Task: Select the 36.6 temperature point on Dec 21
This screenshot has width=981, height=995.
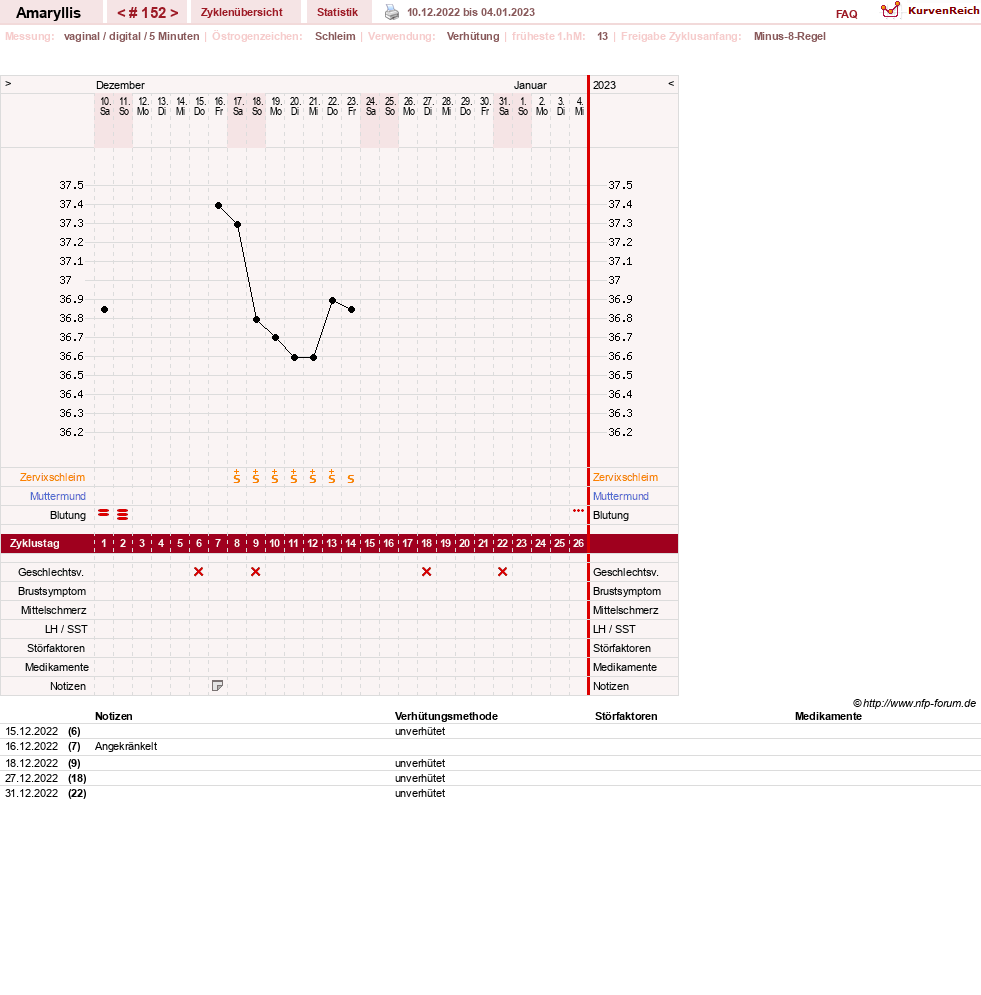Action: pyautogui.click(x=313, y=357)
